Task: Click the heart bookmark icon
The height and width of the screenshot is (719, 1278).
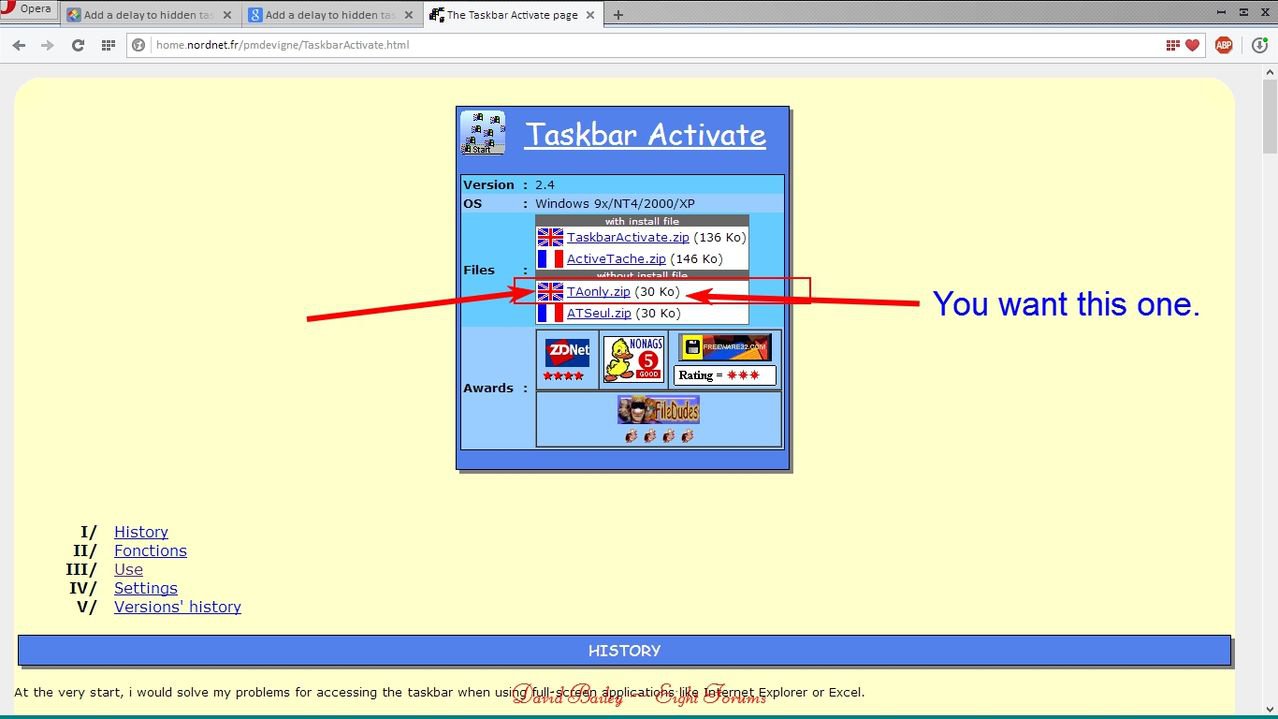Action: tap(1192, 45)
